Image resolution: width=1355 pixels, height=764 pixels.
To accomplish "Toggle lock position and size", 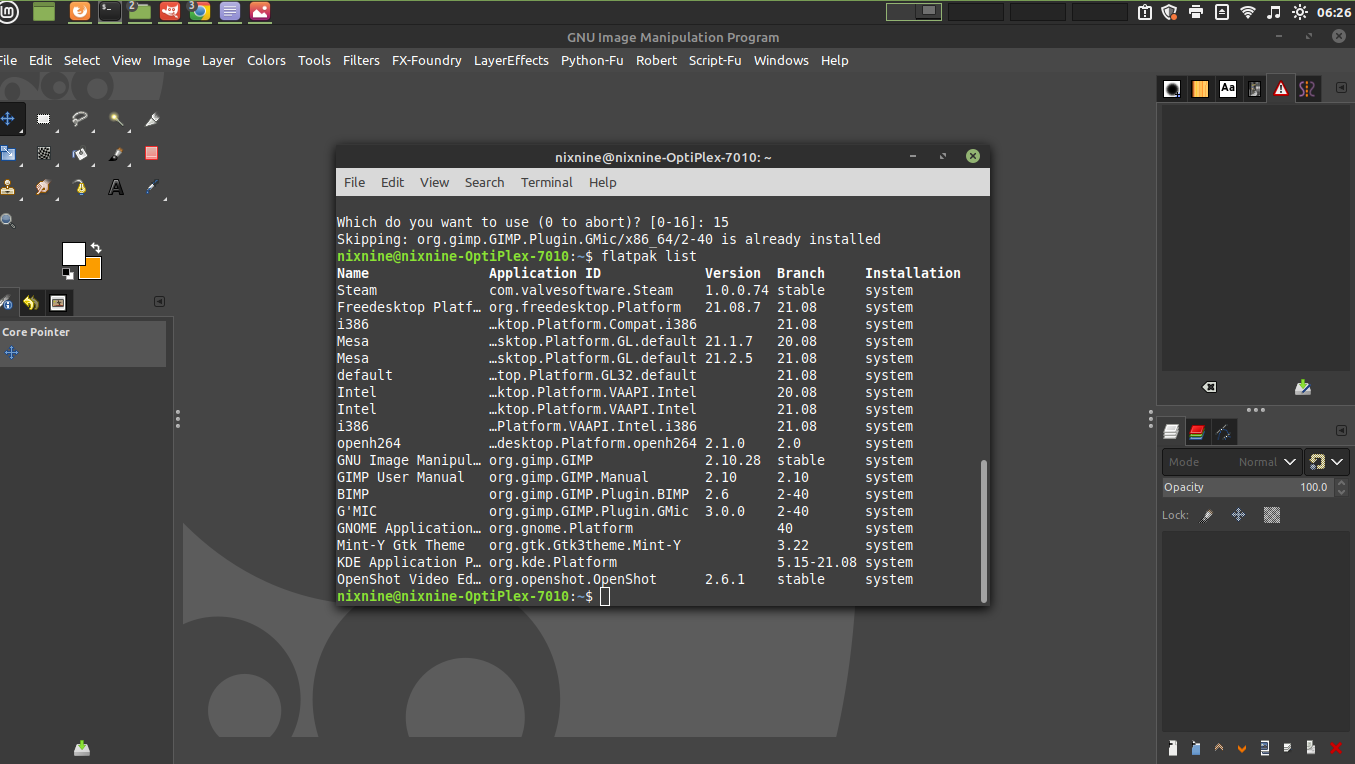I will [1239, 515].
